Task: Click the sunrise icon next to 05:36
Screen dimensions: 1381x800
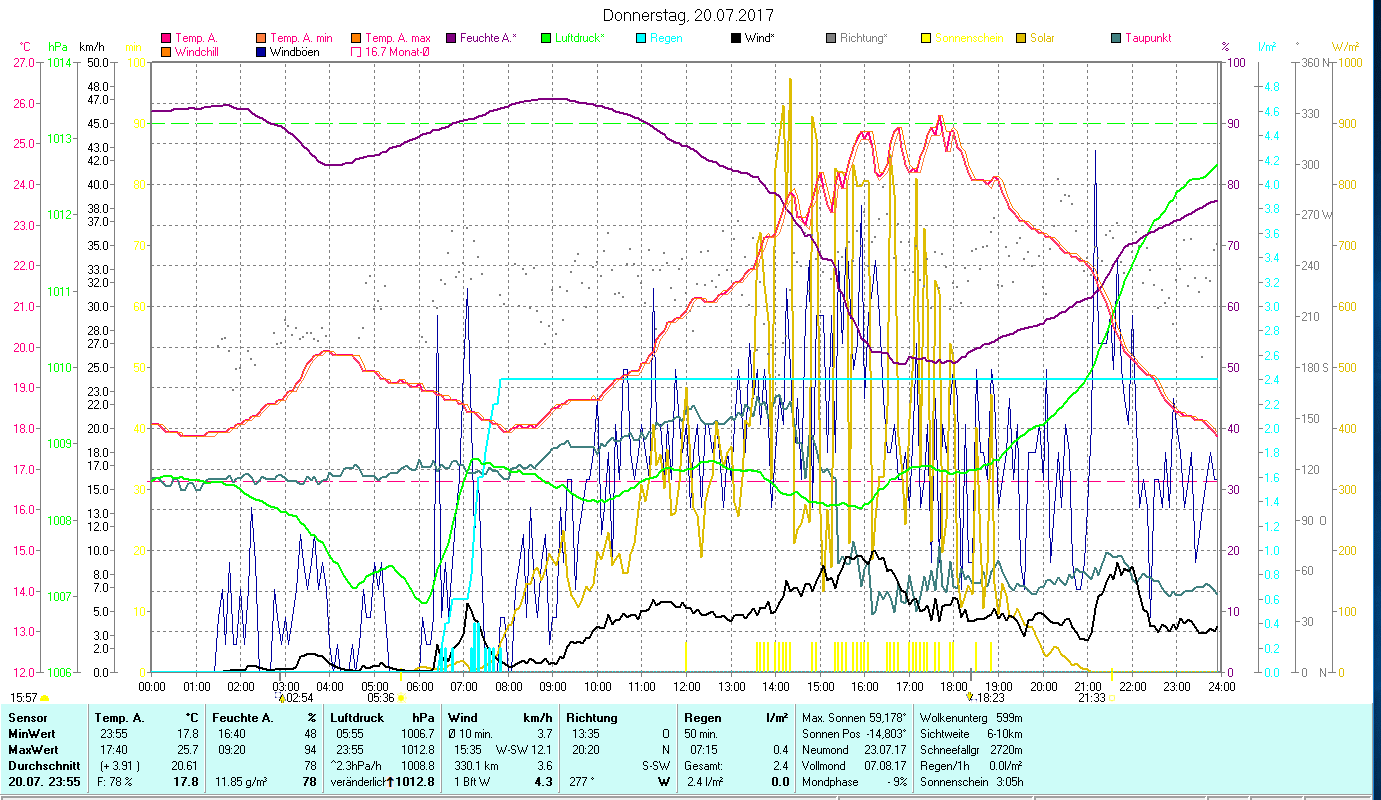Action: (x=401, y=698)
